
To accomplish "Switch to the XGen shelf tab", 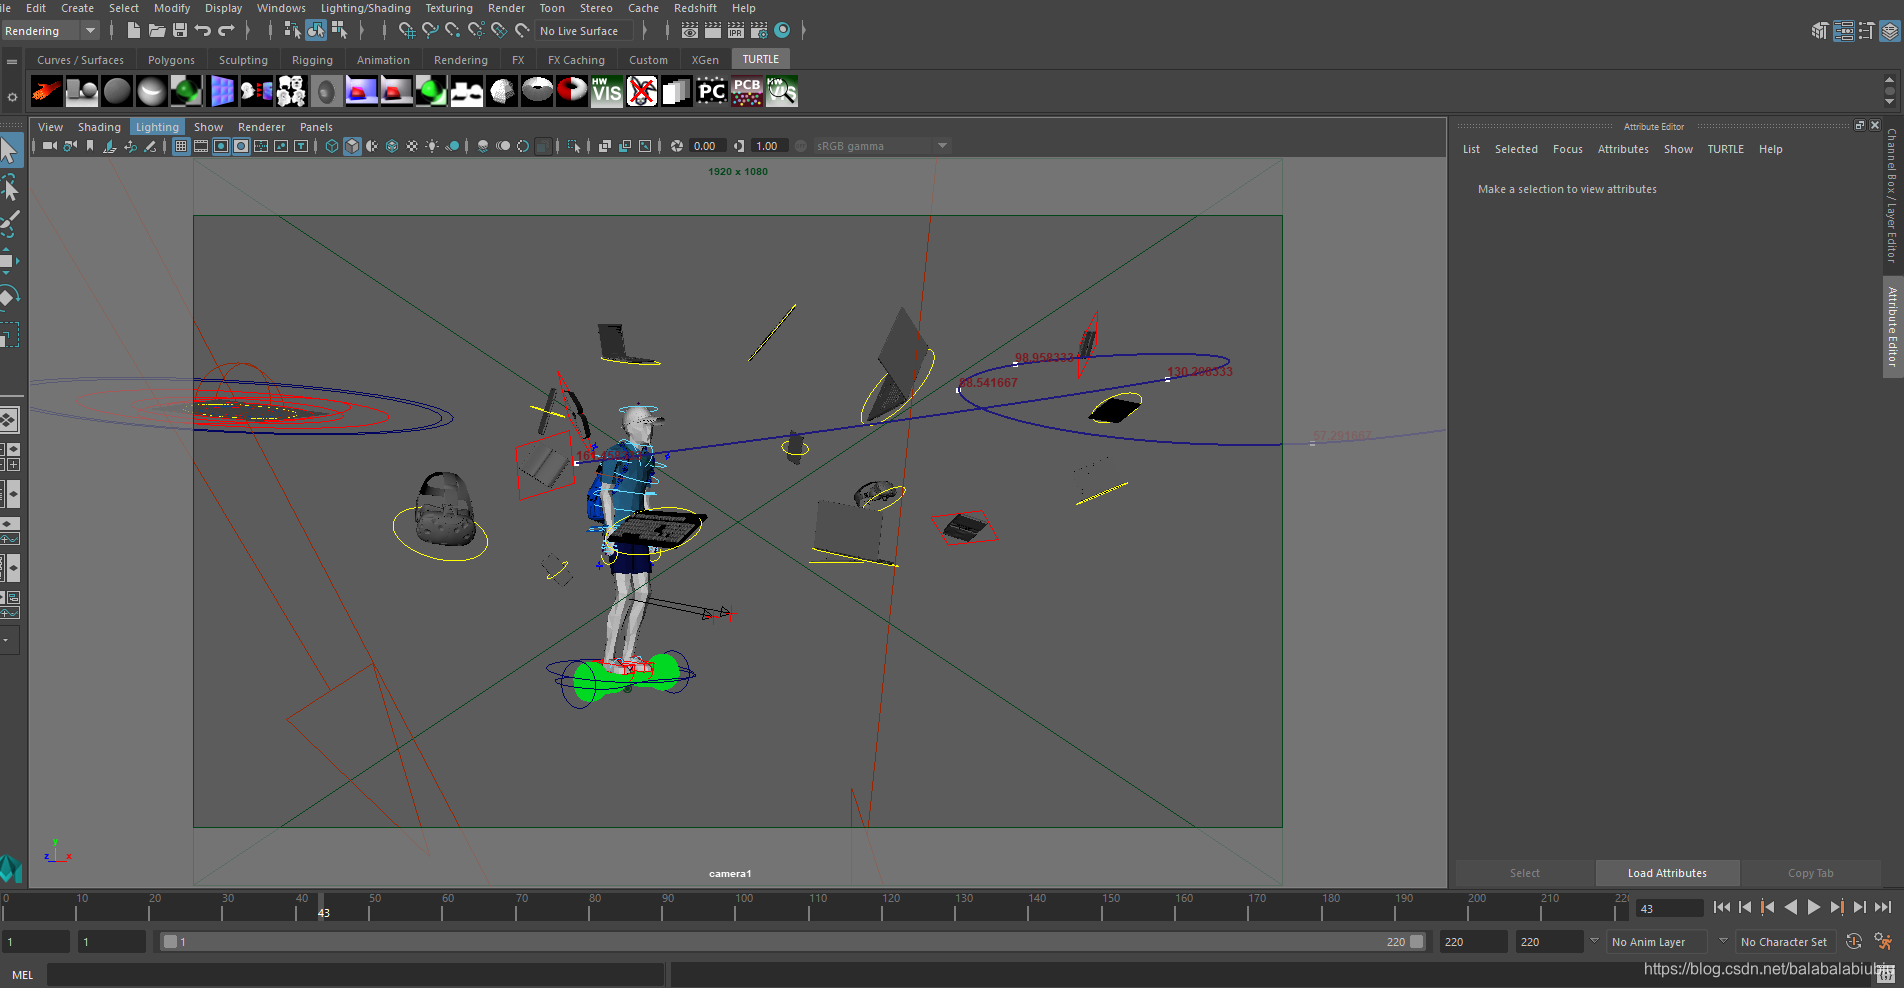I will click(705, 60).
